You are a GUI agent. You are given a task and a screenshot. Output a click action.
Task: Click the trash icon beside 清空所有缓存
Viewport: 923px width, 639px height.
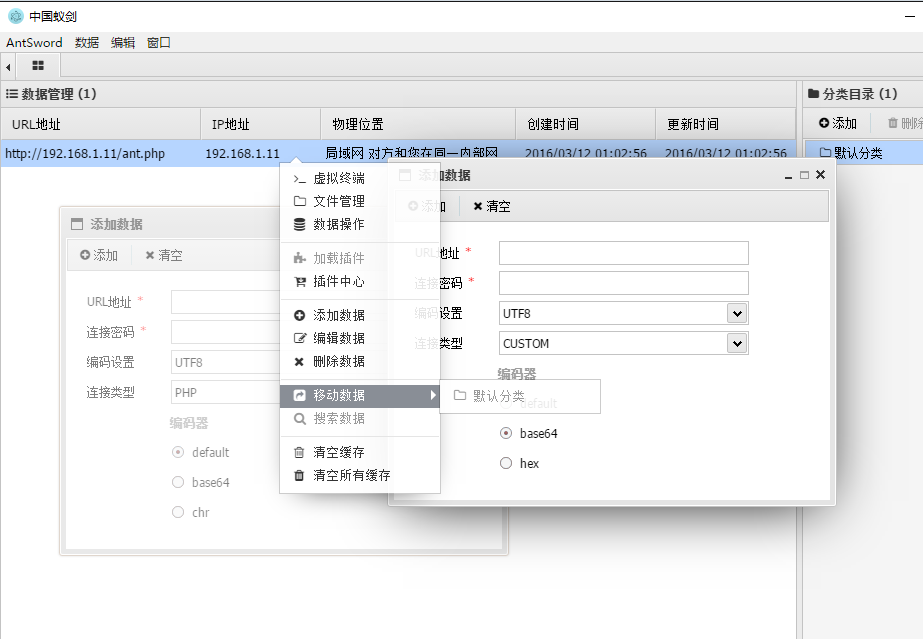(x=299, y=475)
